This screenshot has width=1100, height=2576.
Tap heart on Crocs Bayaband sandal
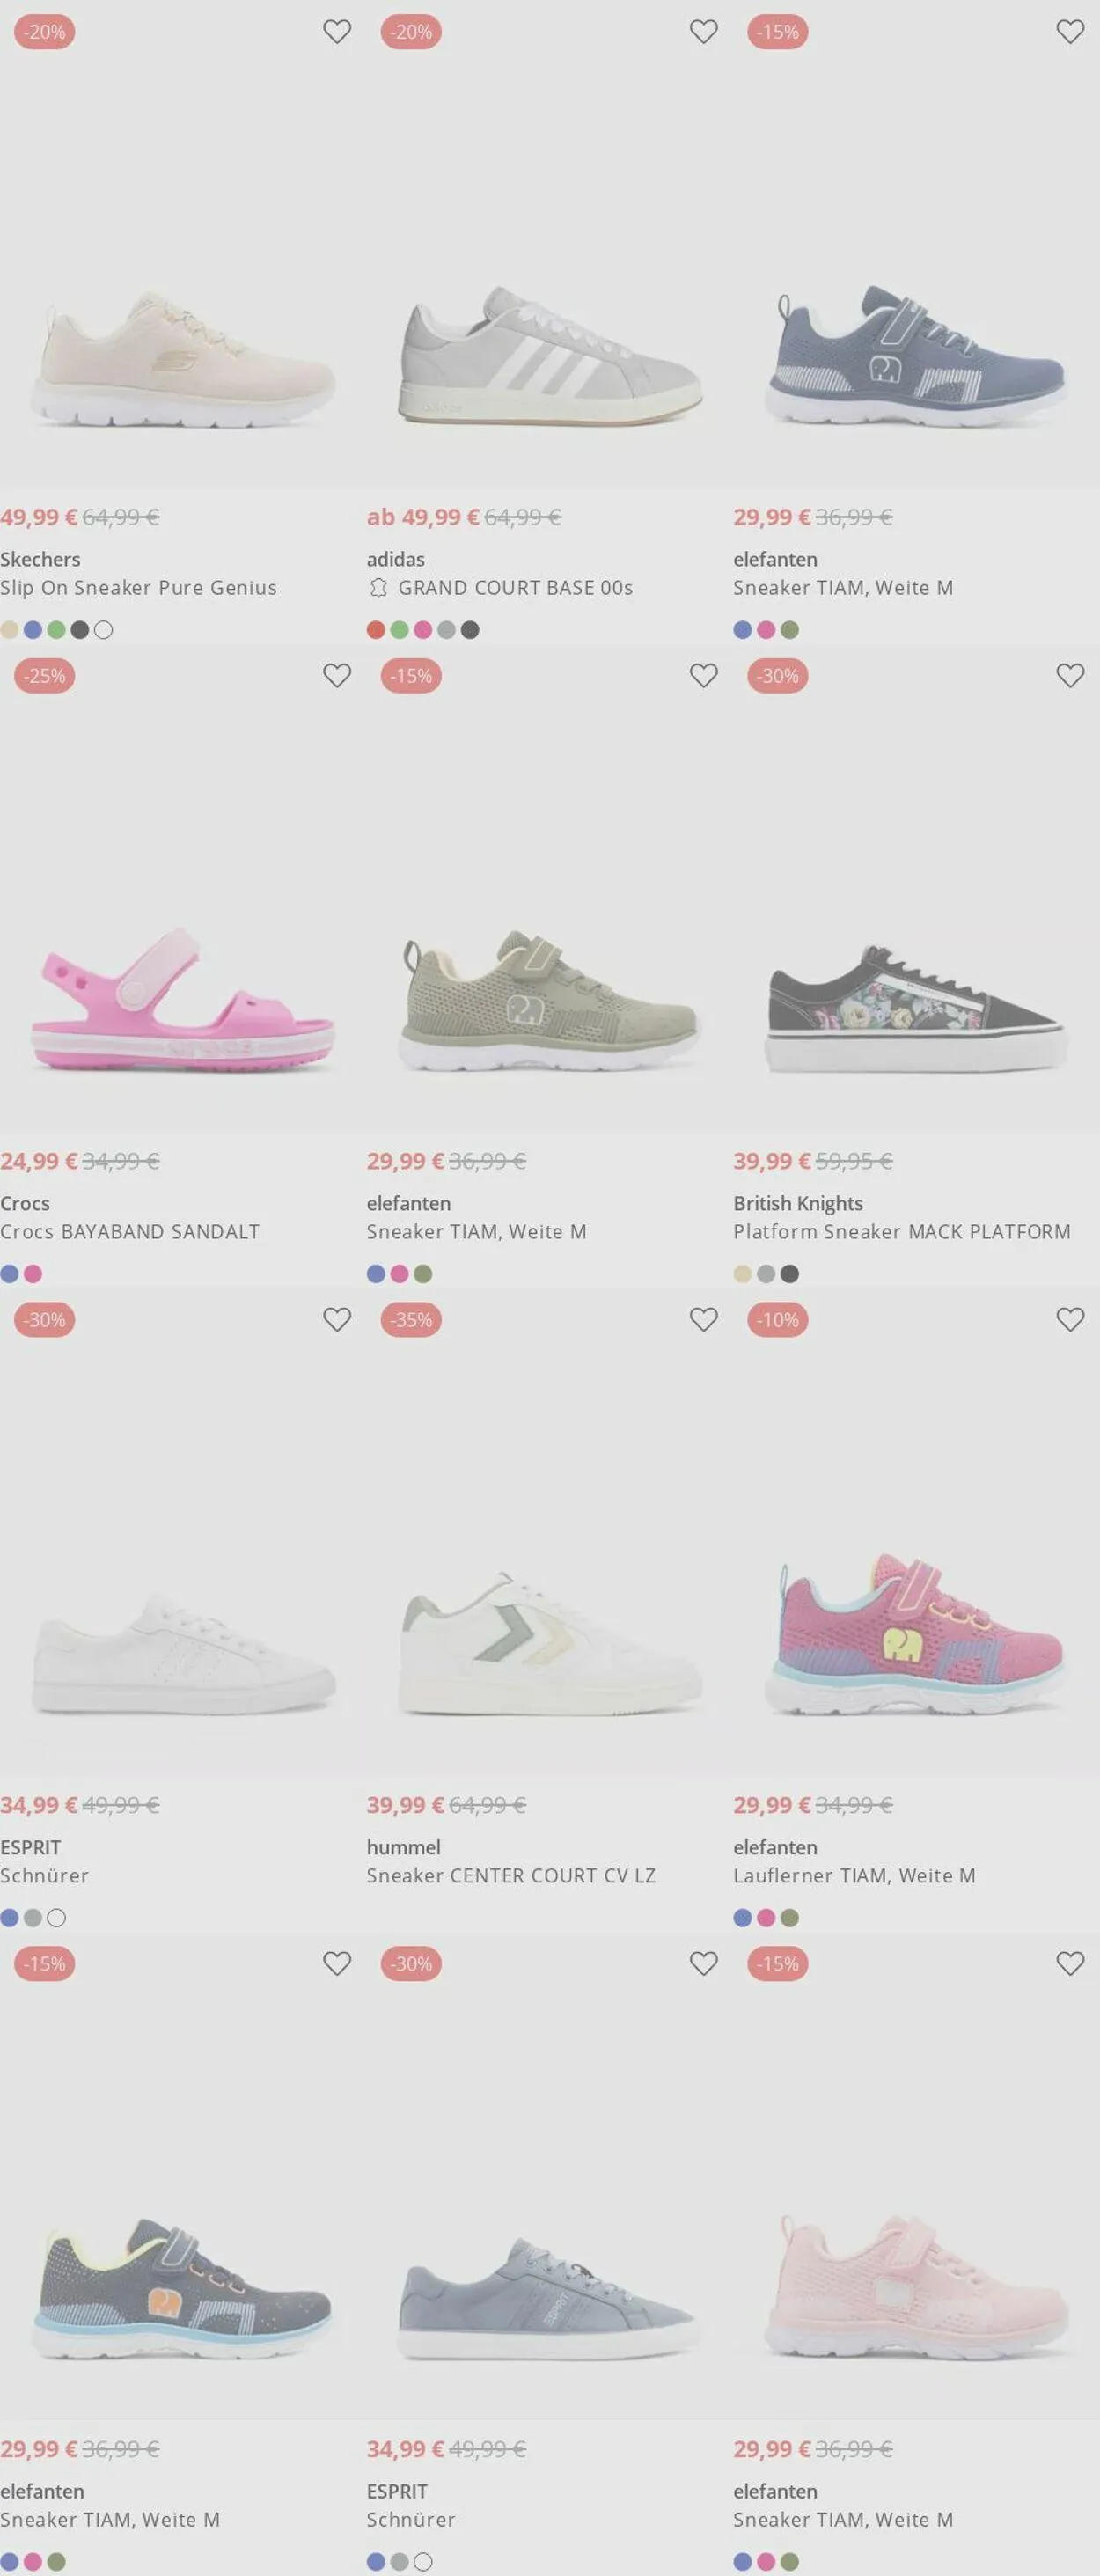coord(337,676)
